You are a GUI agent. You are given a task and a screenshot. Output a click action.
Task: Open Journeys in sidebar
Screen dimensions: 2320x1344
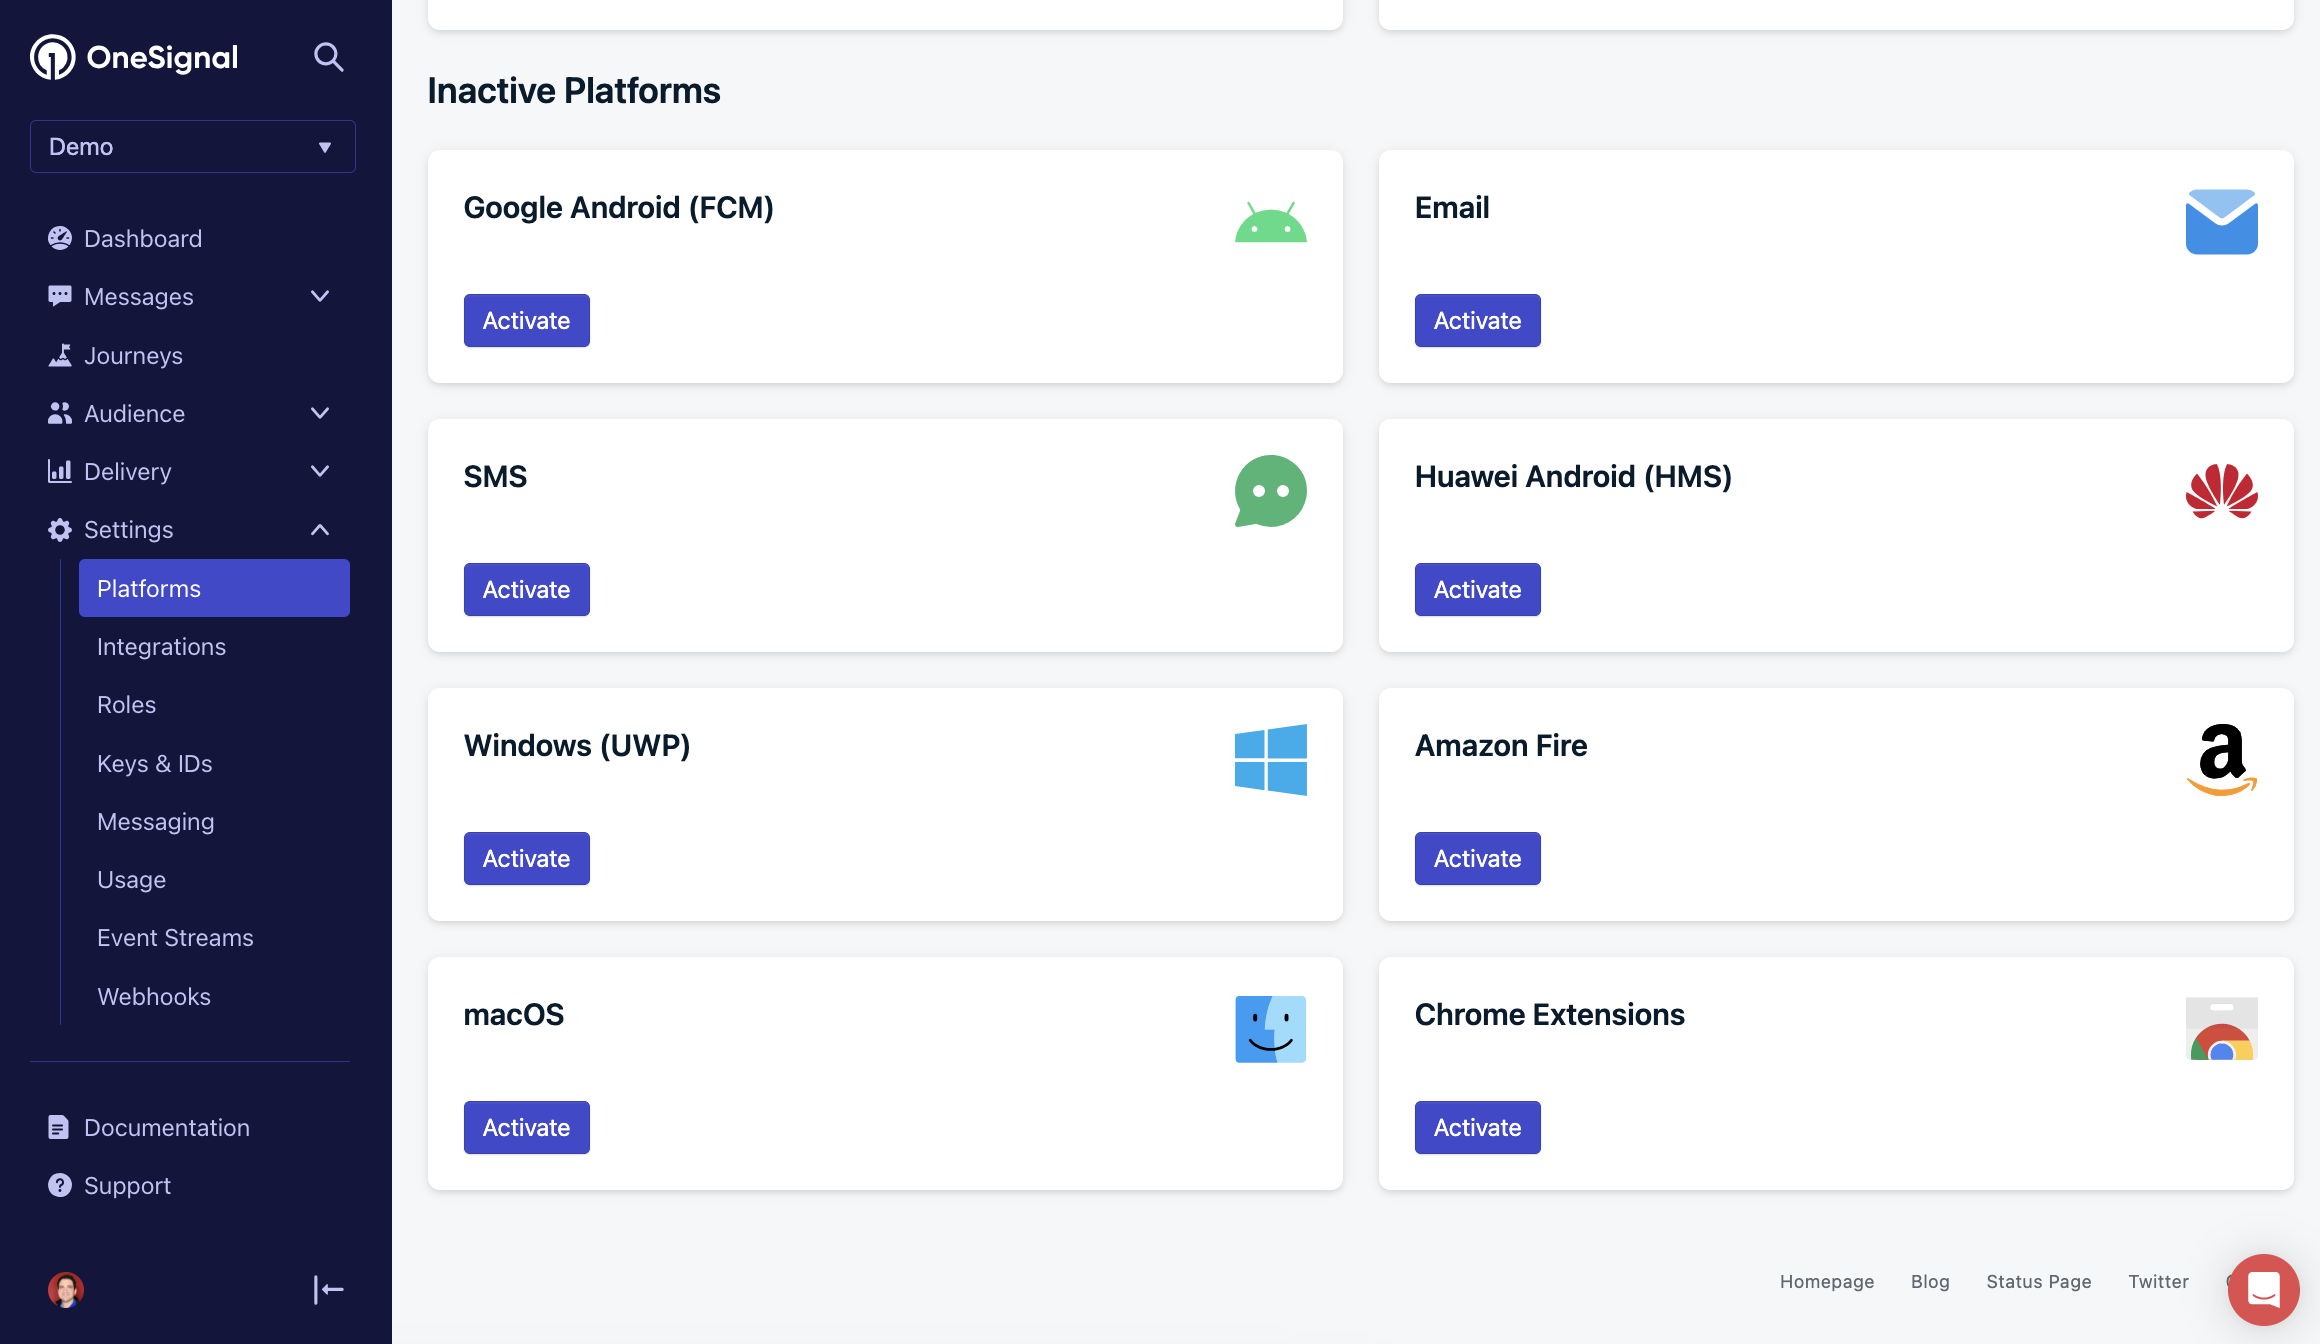133,355
